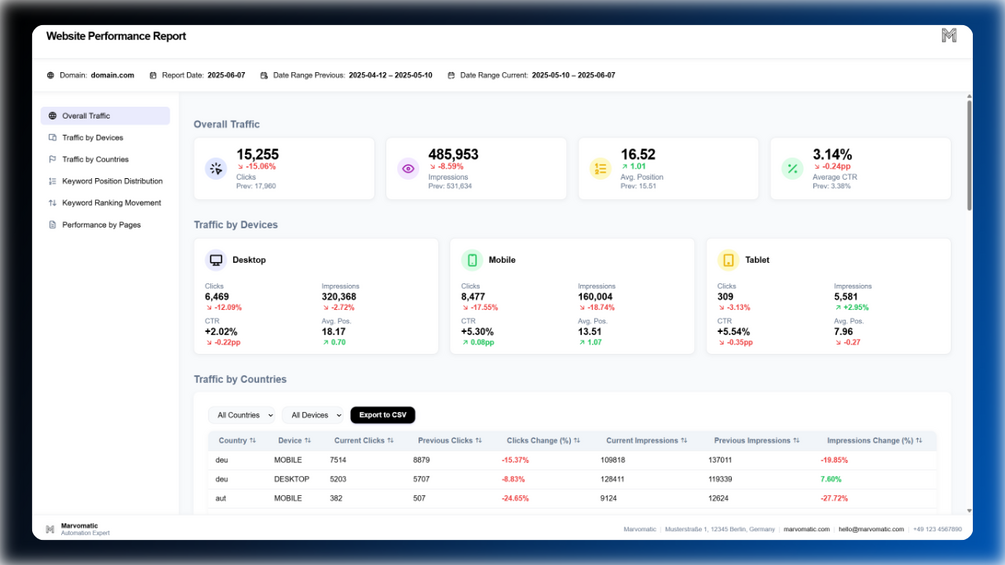Screen dimensions: 1005x565
Task: Click the clicks cursor icon in Overall Traffic
Action: pos(216,168)
